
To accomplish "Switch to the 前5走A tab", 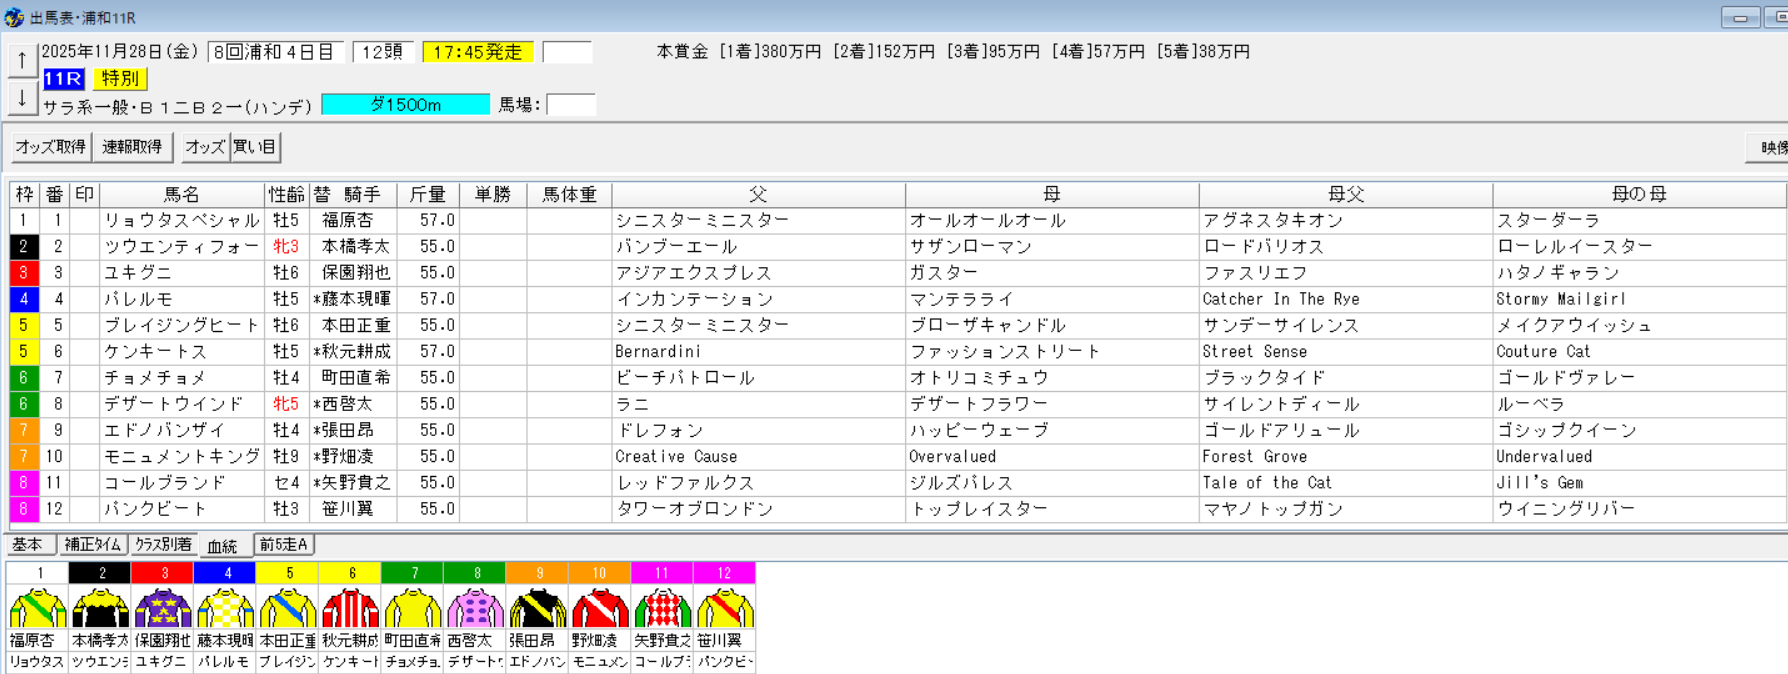I will (x=284, y=545).
